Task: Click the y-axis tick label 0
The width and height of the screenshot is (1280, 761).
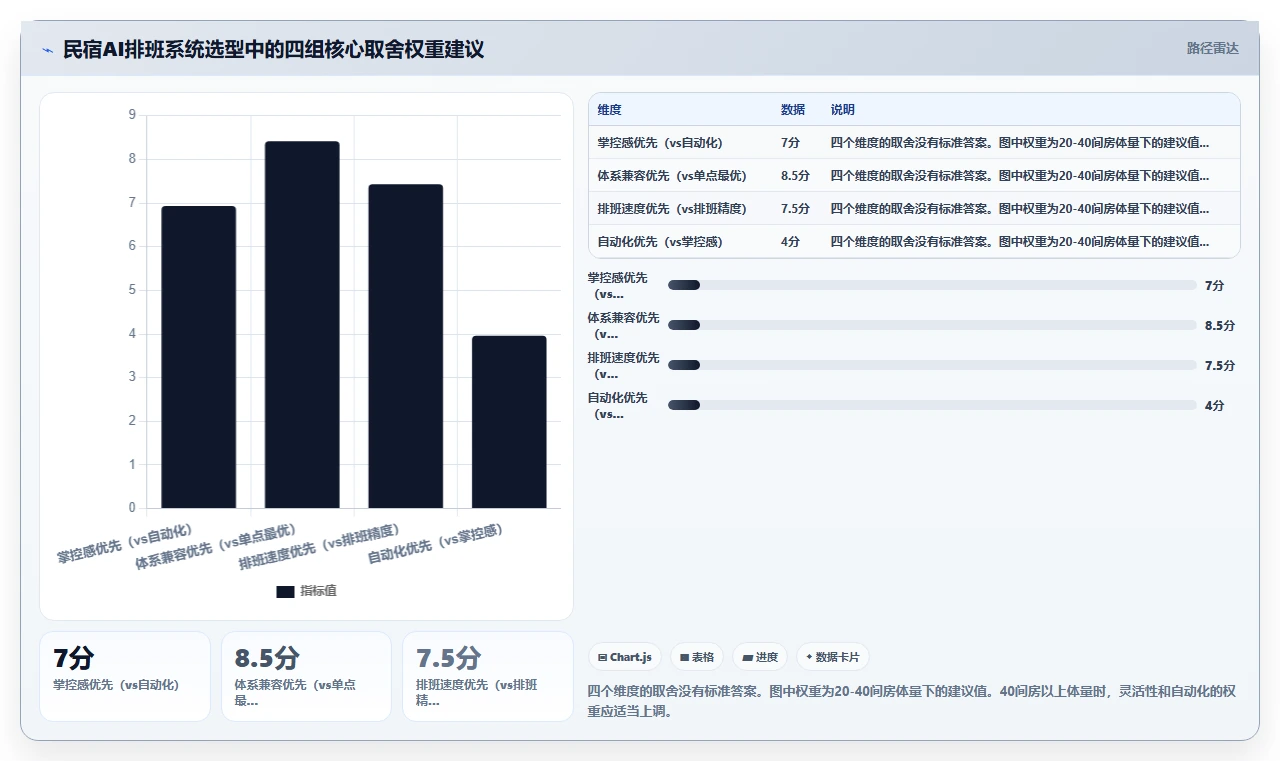Action: pyautogui.click(x=132, y=508)
